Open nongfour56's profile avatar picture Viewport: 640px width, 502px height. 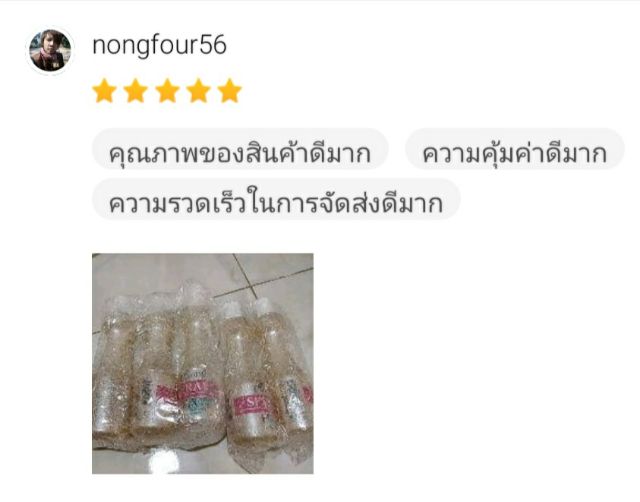tap(50, 51)
